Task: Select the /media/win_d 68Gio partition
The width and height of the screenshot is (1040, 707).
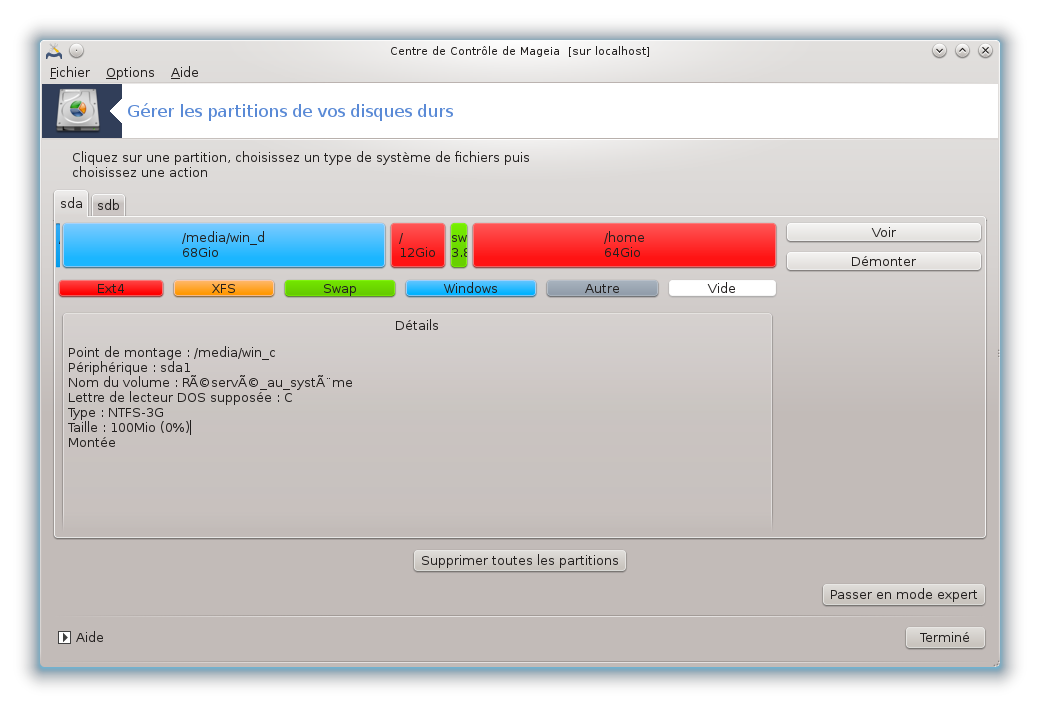Action: click(x=224, y=245)
